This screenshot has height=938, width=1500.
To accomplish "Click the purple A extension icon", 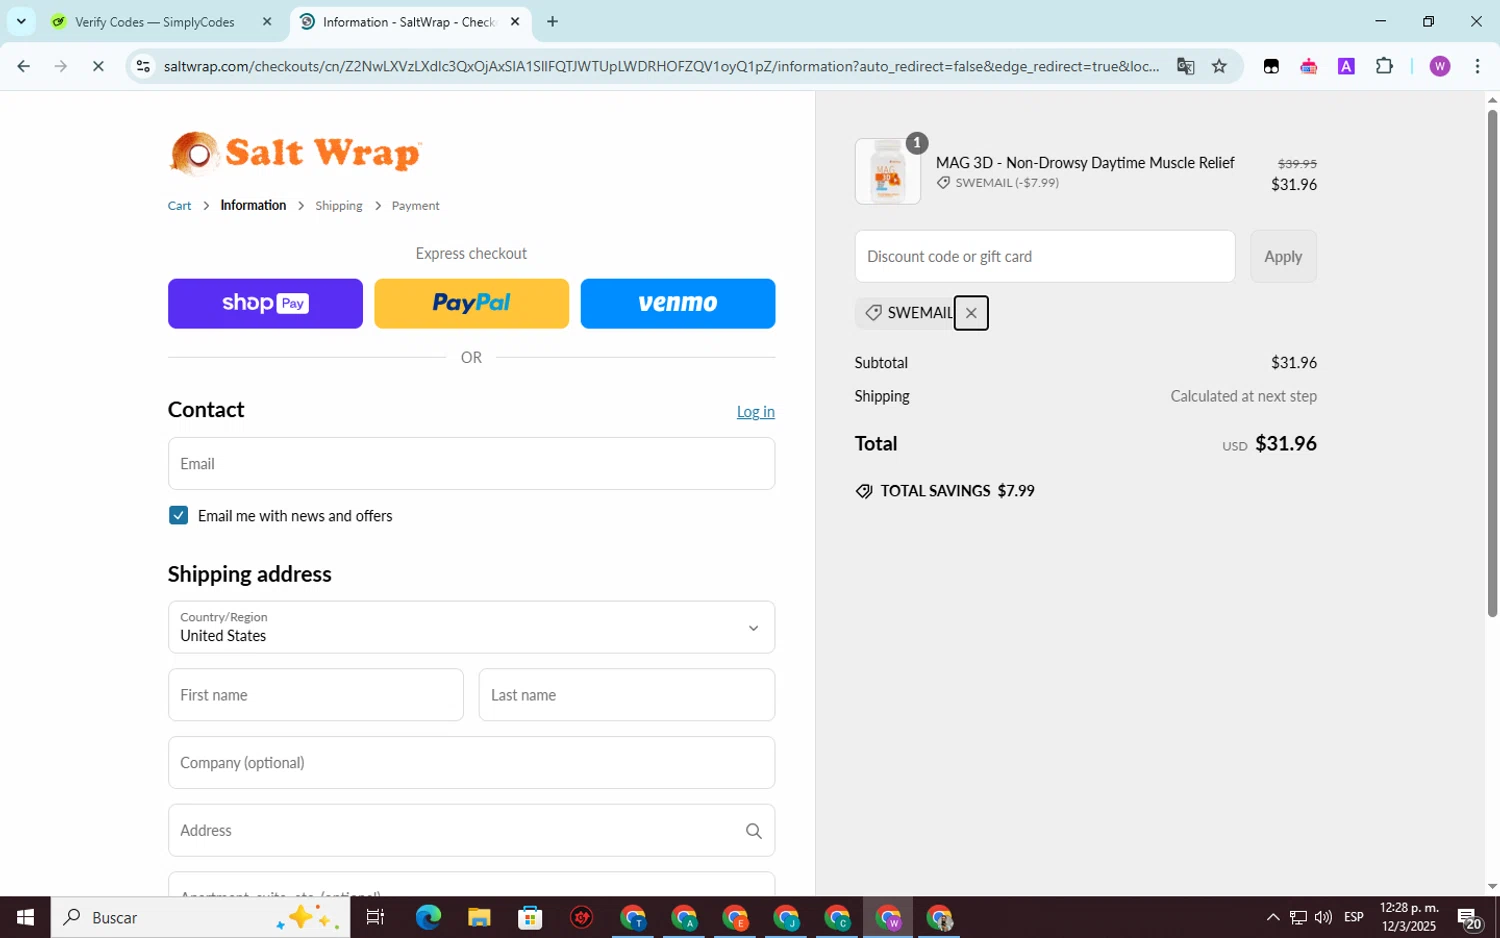I will pyautogui.click(x=1346, y=66).
